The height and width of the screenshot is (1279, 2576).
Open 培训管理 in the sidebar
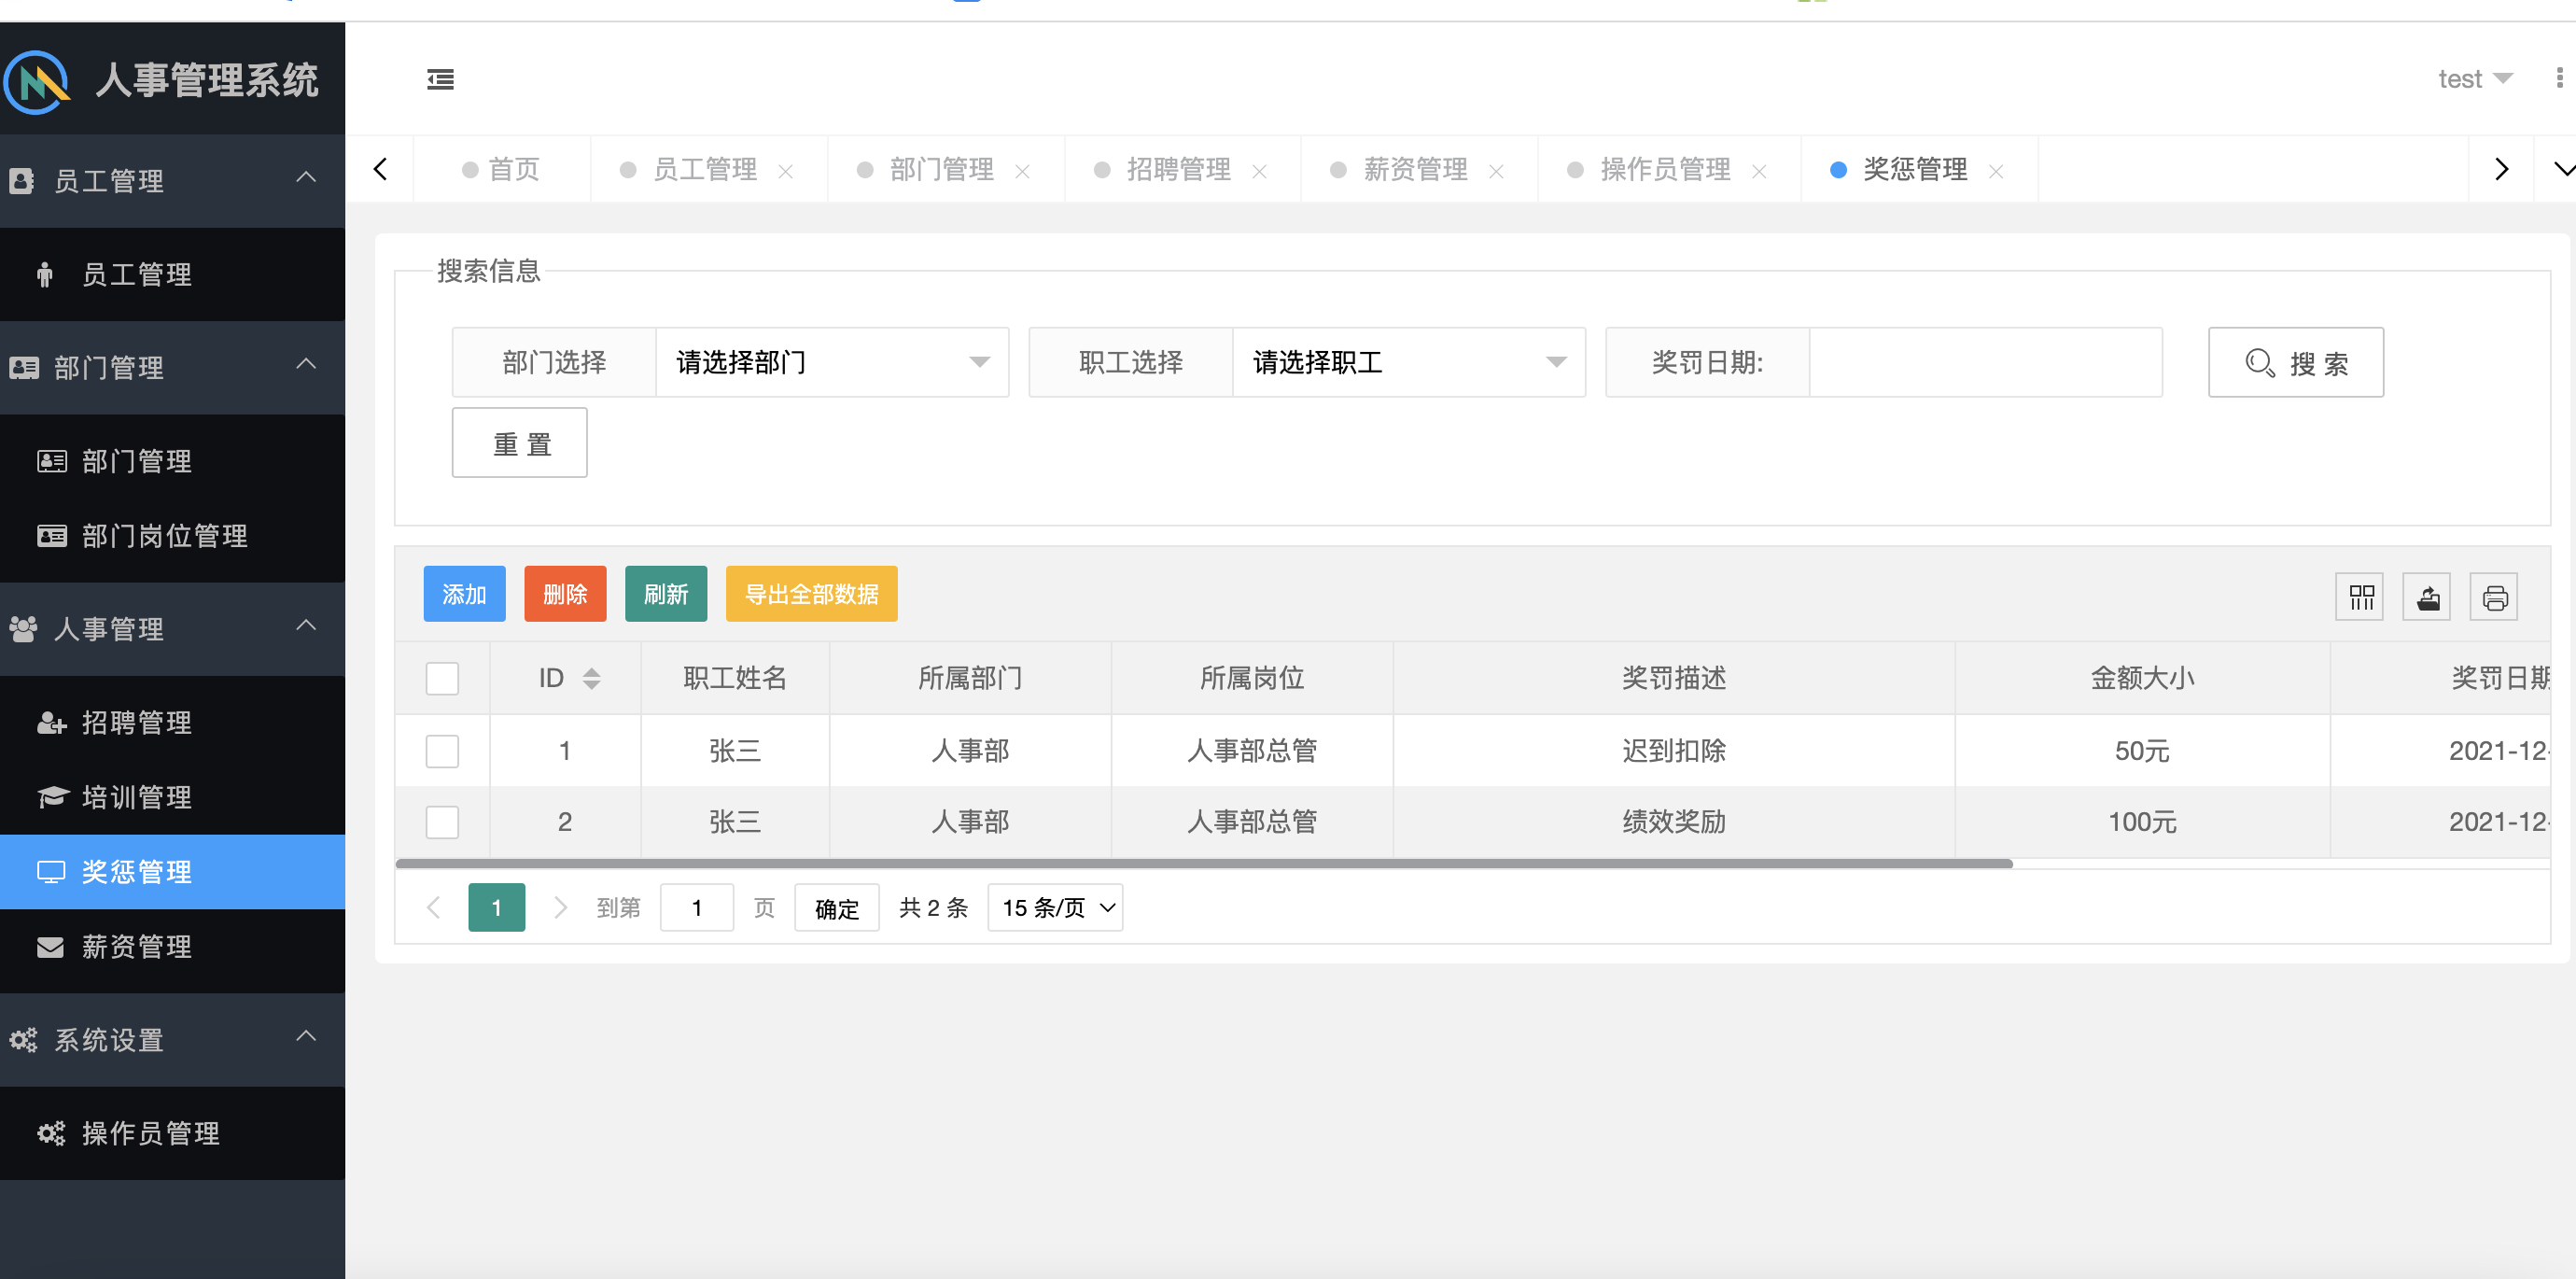(172, 797)
